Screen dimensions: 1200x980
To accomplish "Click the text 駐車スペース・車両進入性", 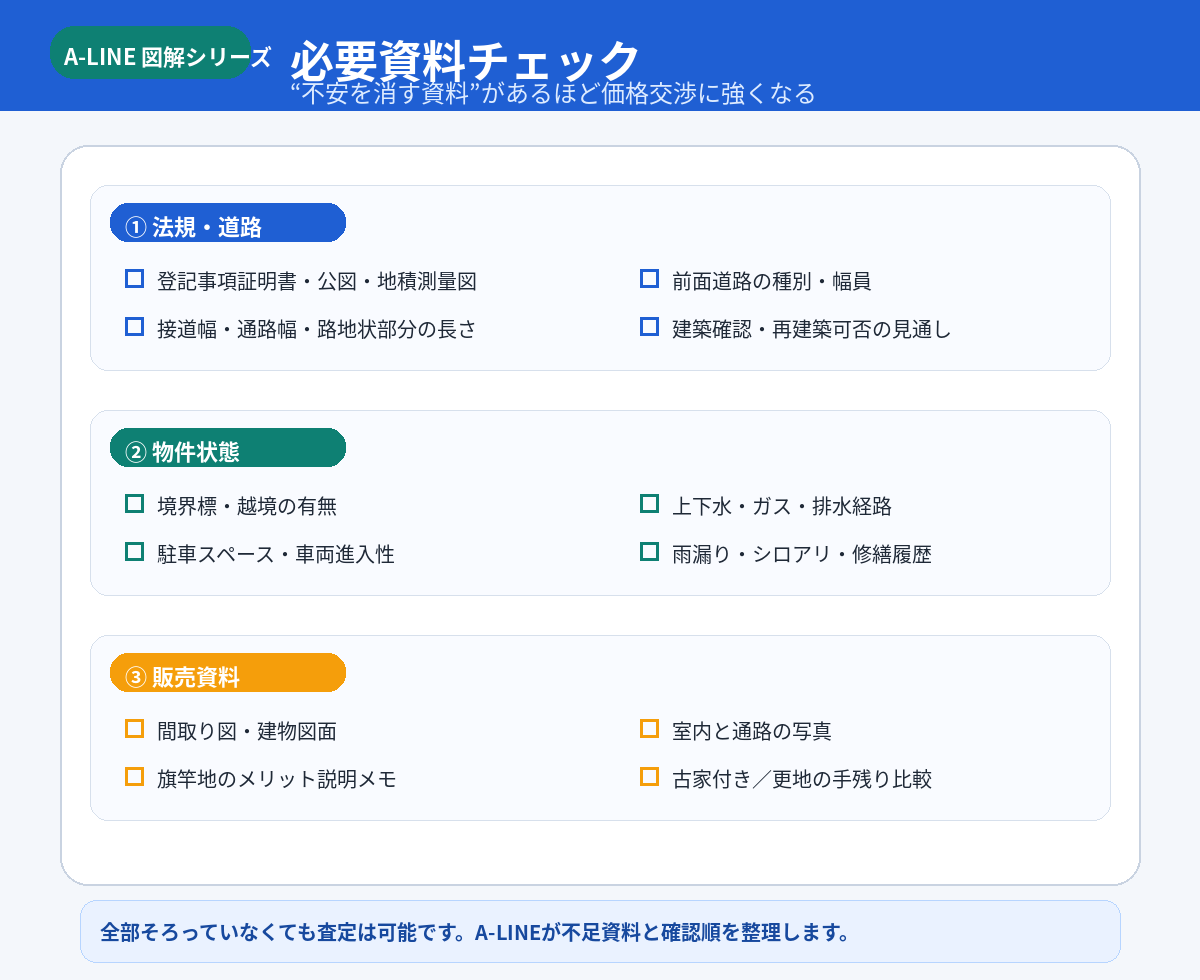I will click(x=276, y=554).
